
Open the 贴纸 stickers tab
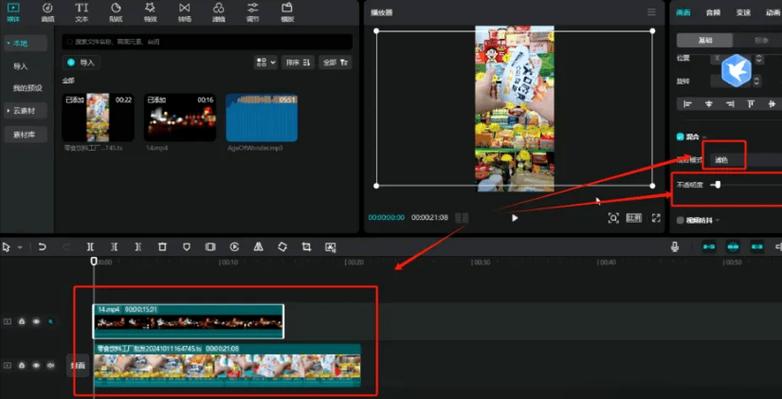(x=116, y=12)
